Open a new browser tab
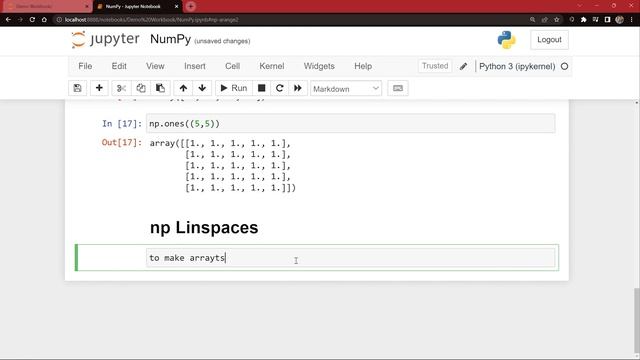The height and width of the screenshot is (360, 640). [x=191, y=7]
